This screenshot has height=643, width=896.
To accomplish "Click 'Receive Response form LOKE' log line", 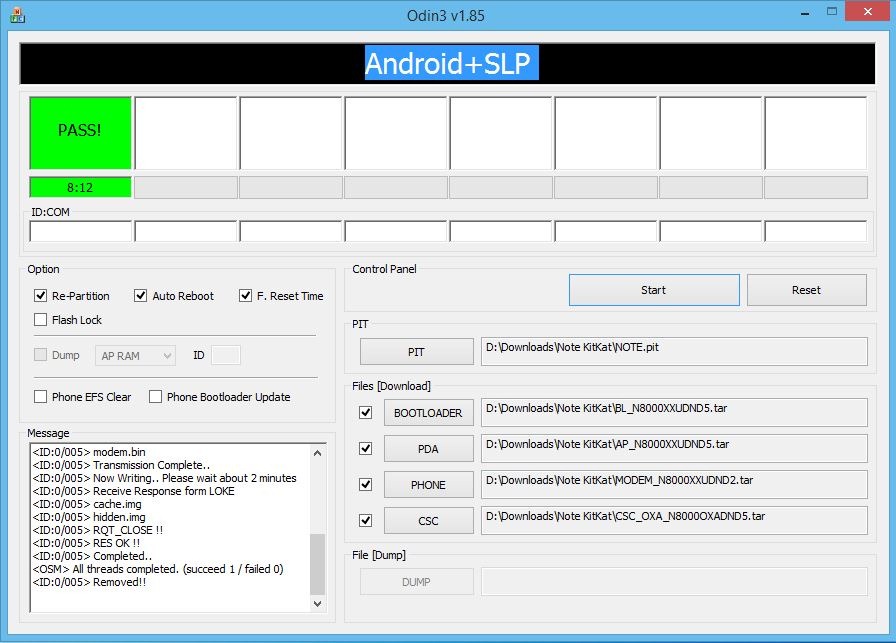I will click(x=134, y=491).
